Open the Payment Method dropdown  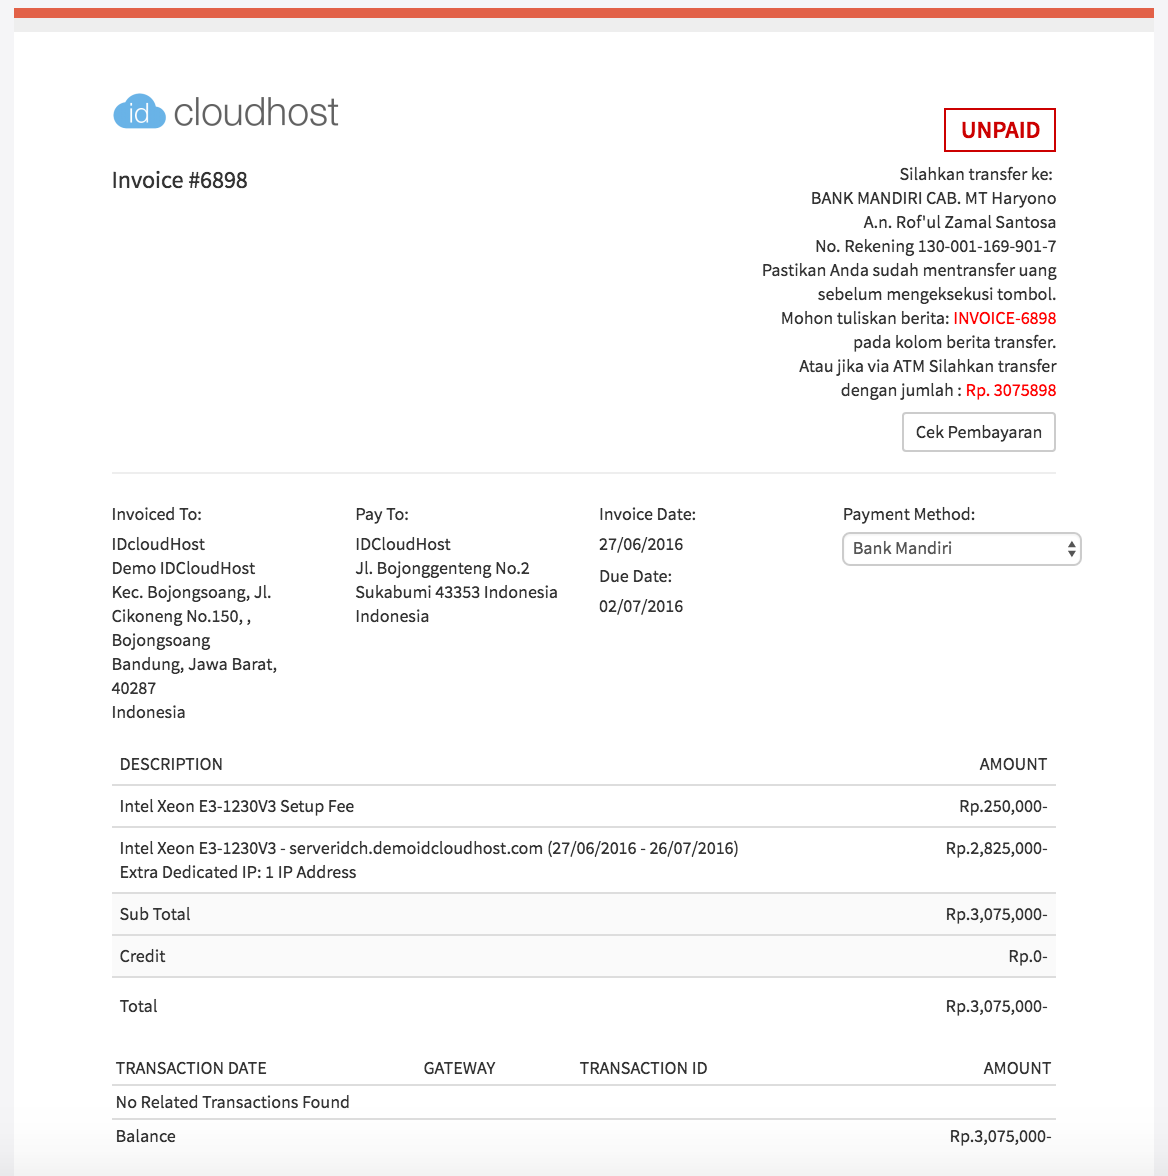pyautogui.click(x=960, y=549)
